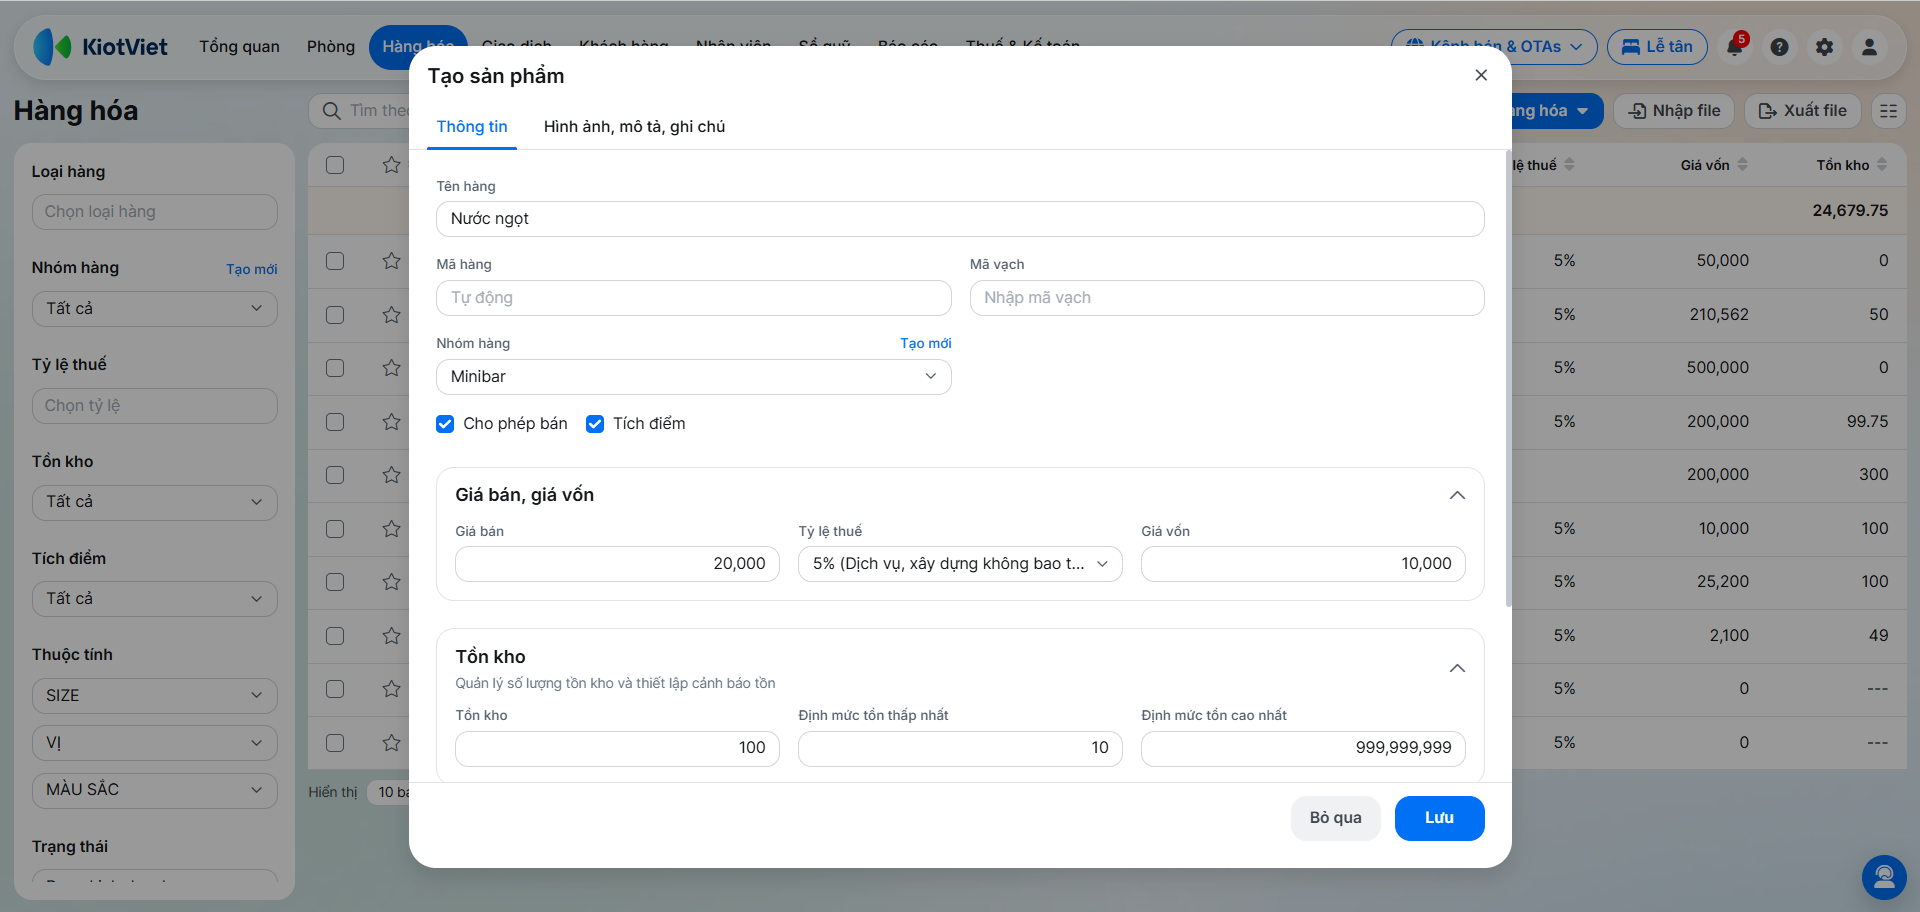Screen dimensions: 1920x912
Task: Check the row checkbox for stock 300
Action: pyautogui.click(x=335, y=475)
